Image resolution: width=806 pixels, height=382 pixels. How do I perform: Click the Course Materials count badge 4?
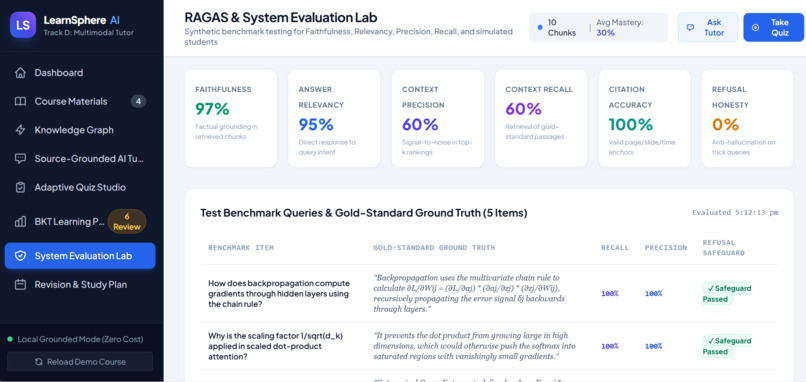[x=138, y=101]
